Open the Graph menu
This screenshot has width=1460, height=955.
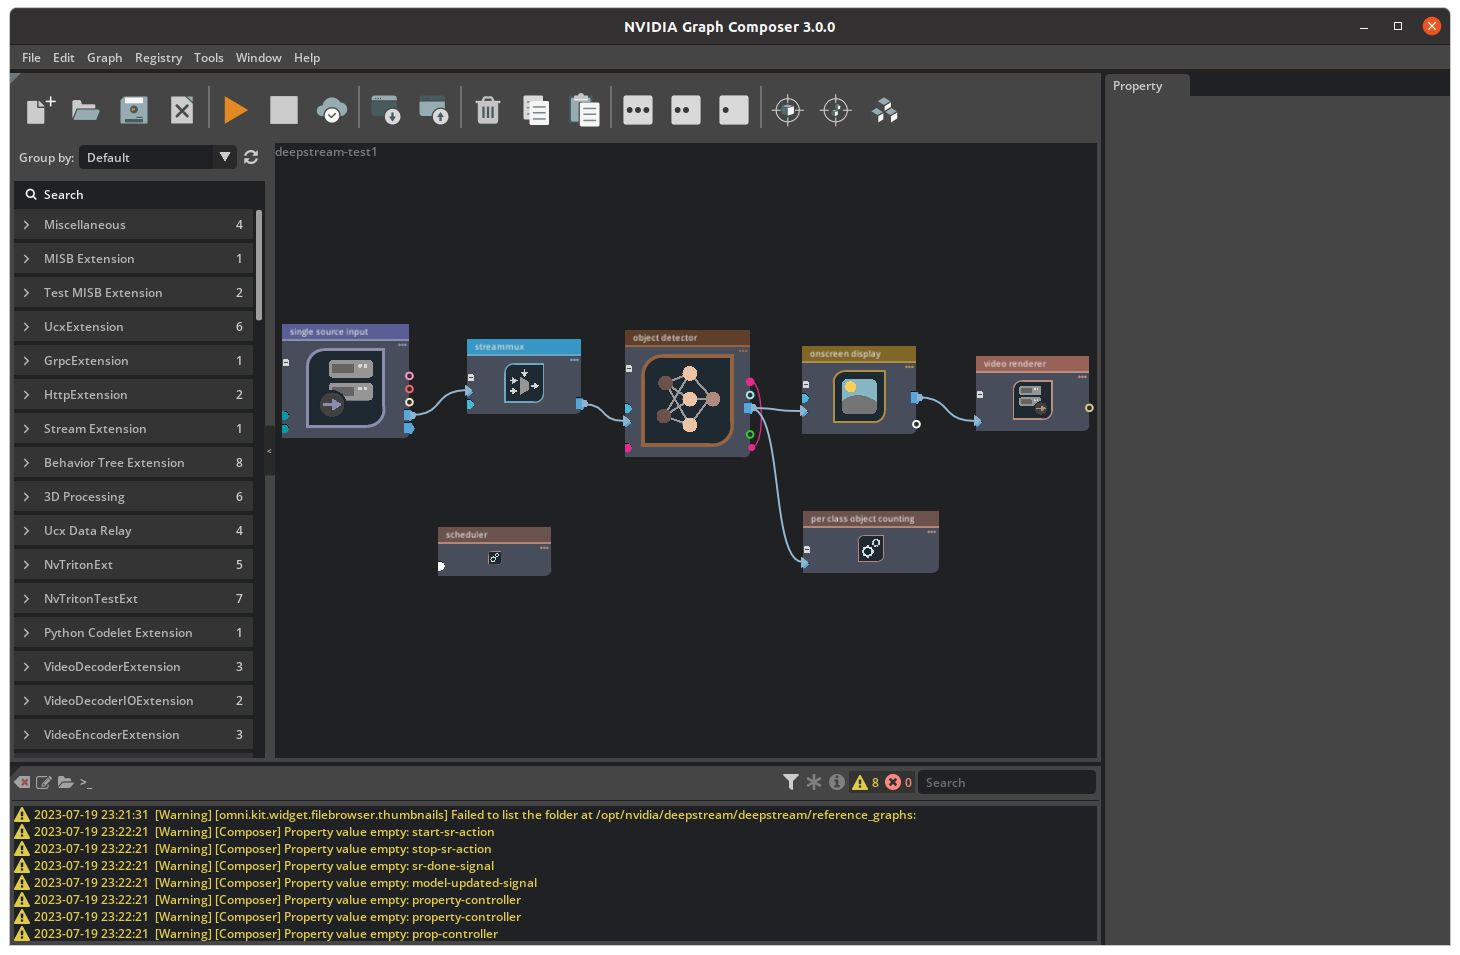coord(104,58)
